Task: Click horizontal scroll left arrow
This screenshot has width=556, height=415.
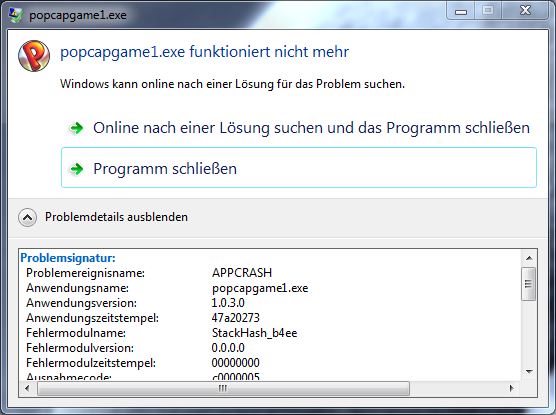Action: tap(27, 388)
